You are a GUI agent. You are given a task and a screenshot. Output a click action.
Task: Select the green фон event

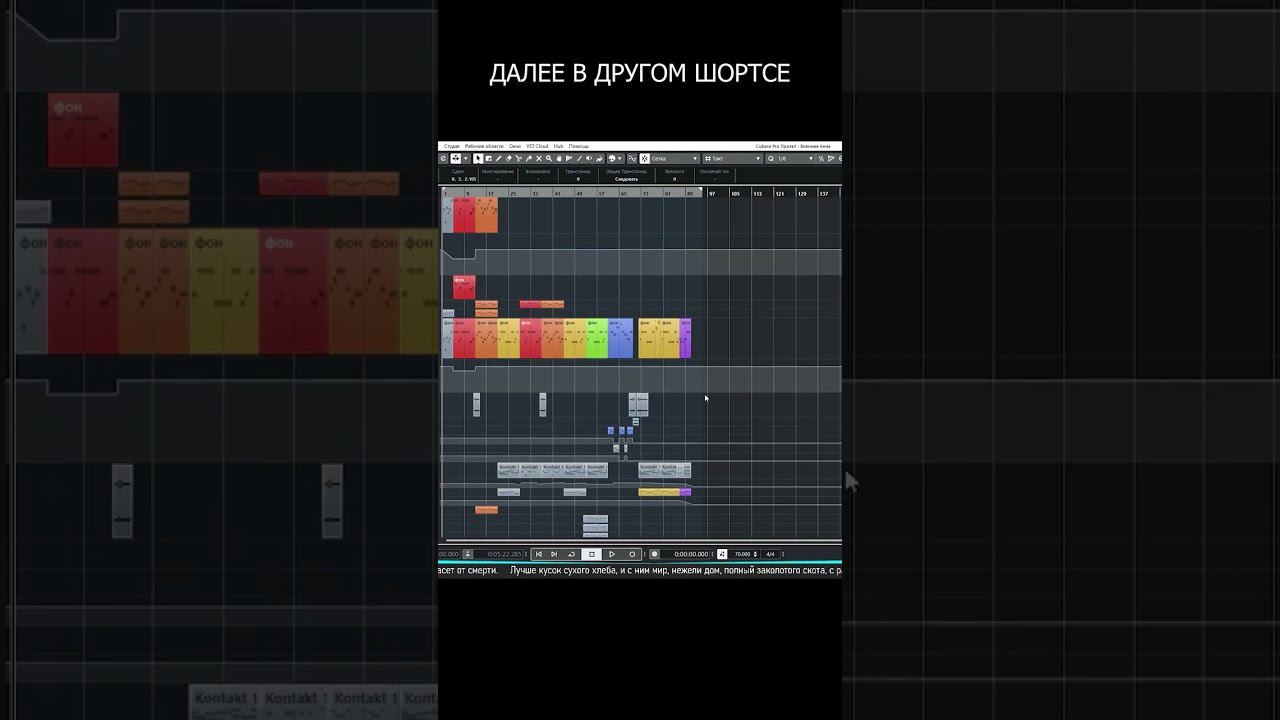pos(597,338)
